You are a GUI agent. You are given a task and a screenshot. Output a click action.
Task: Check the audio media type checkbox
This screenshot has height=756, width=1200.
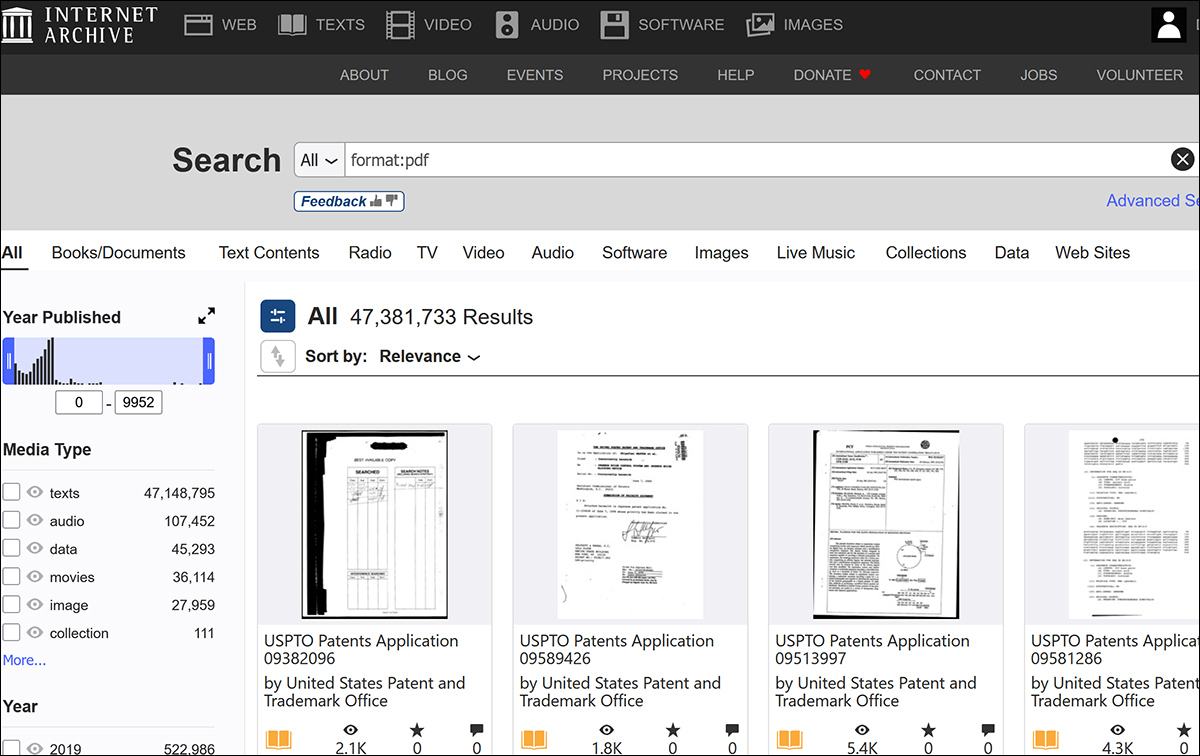12,520
